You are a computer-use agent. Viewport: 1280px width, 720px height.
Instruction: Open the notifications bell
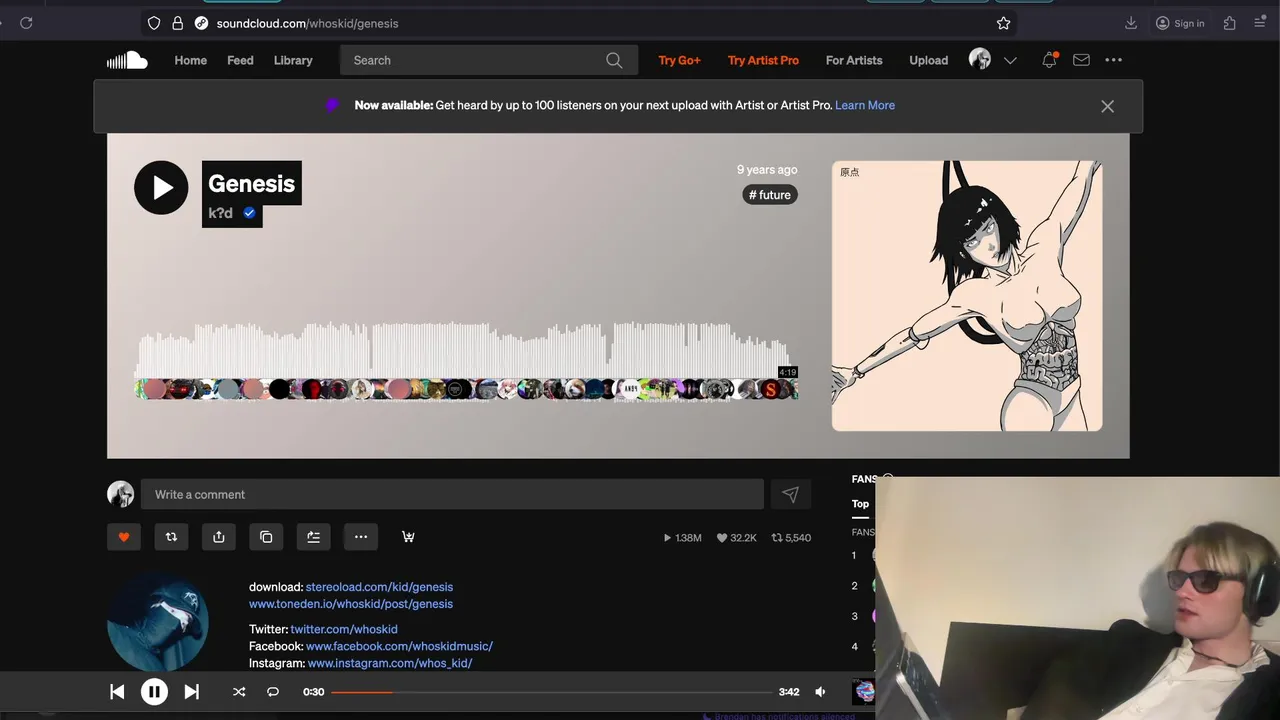1049,60
